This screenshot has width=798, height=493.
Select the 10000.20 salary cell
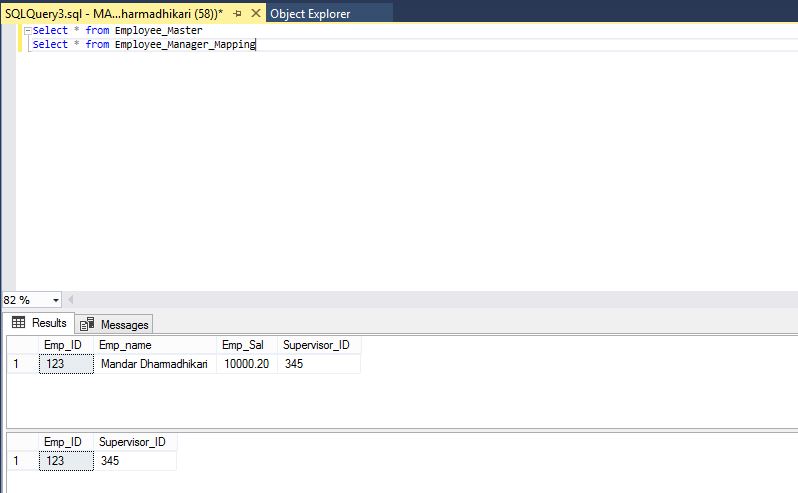click(247, 364)
